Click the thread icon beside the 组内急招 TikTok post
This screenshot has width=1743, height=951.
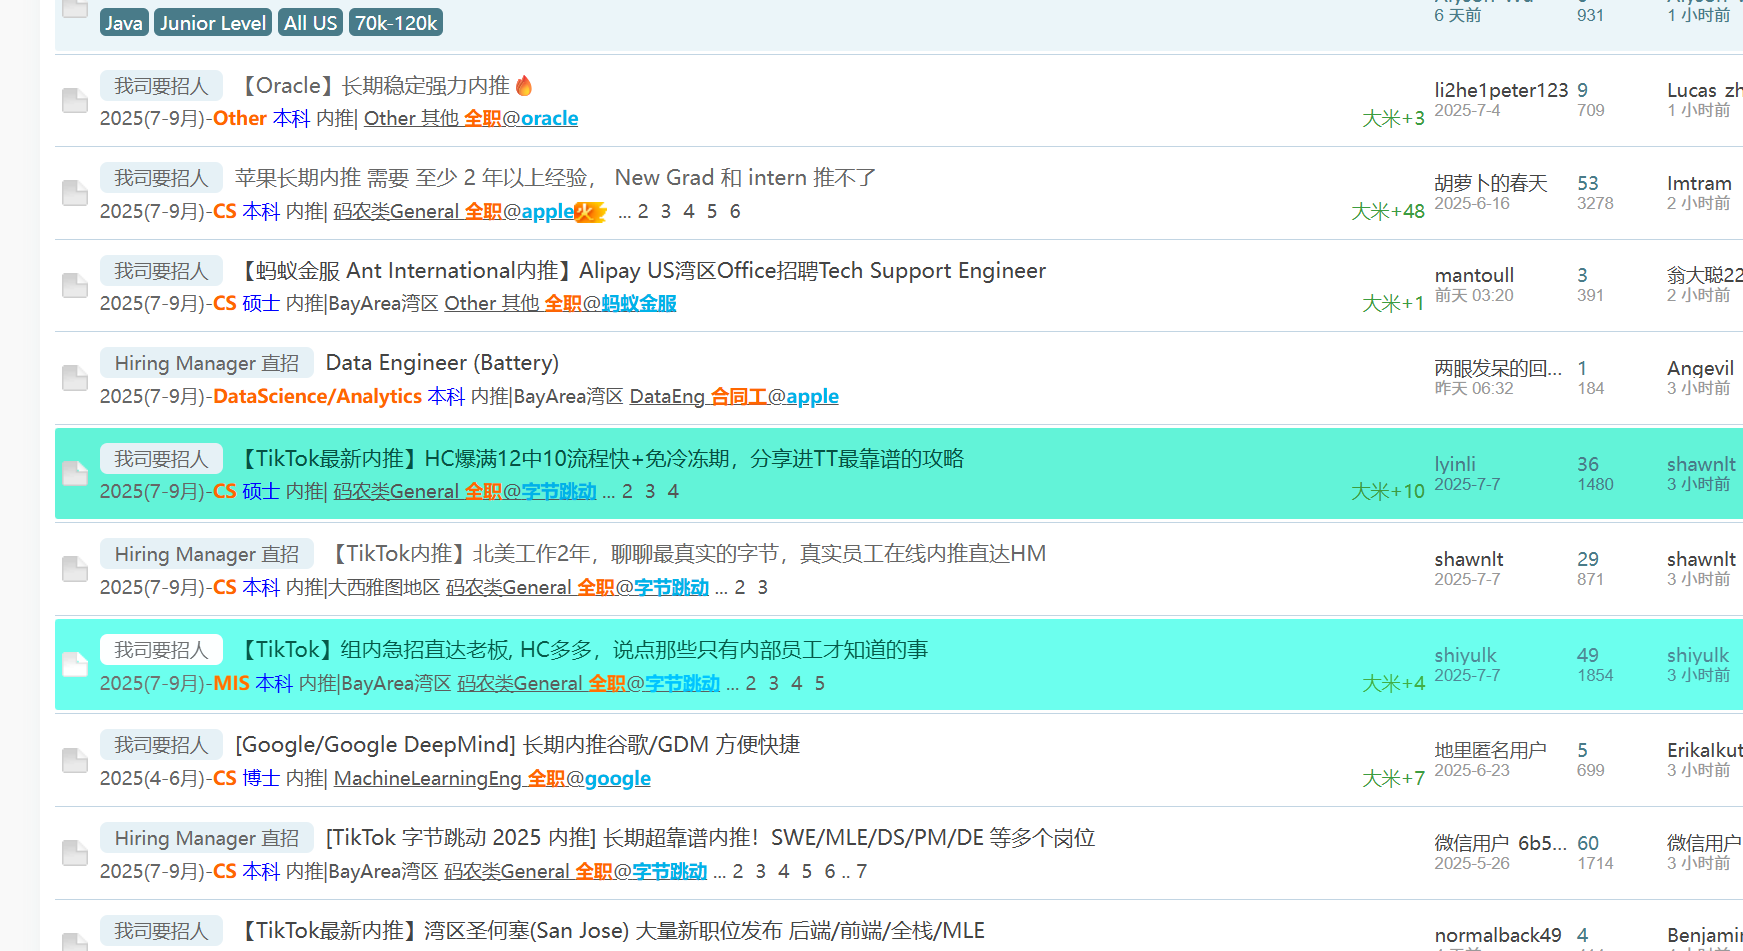pos(75,665)
